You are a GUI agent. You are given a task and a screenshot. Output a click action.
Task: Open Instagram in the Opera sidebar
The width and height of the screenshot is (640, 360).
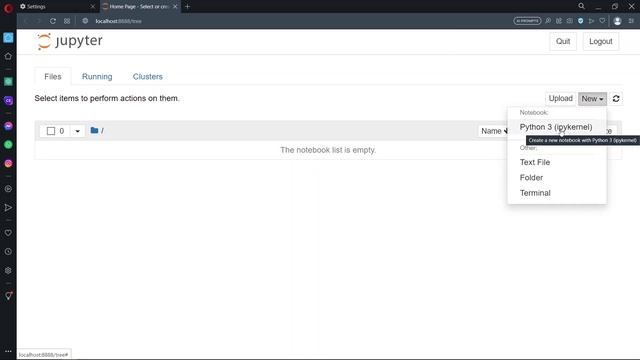(8, 163)
